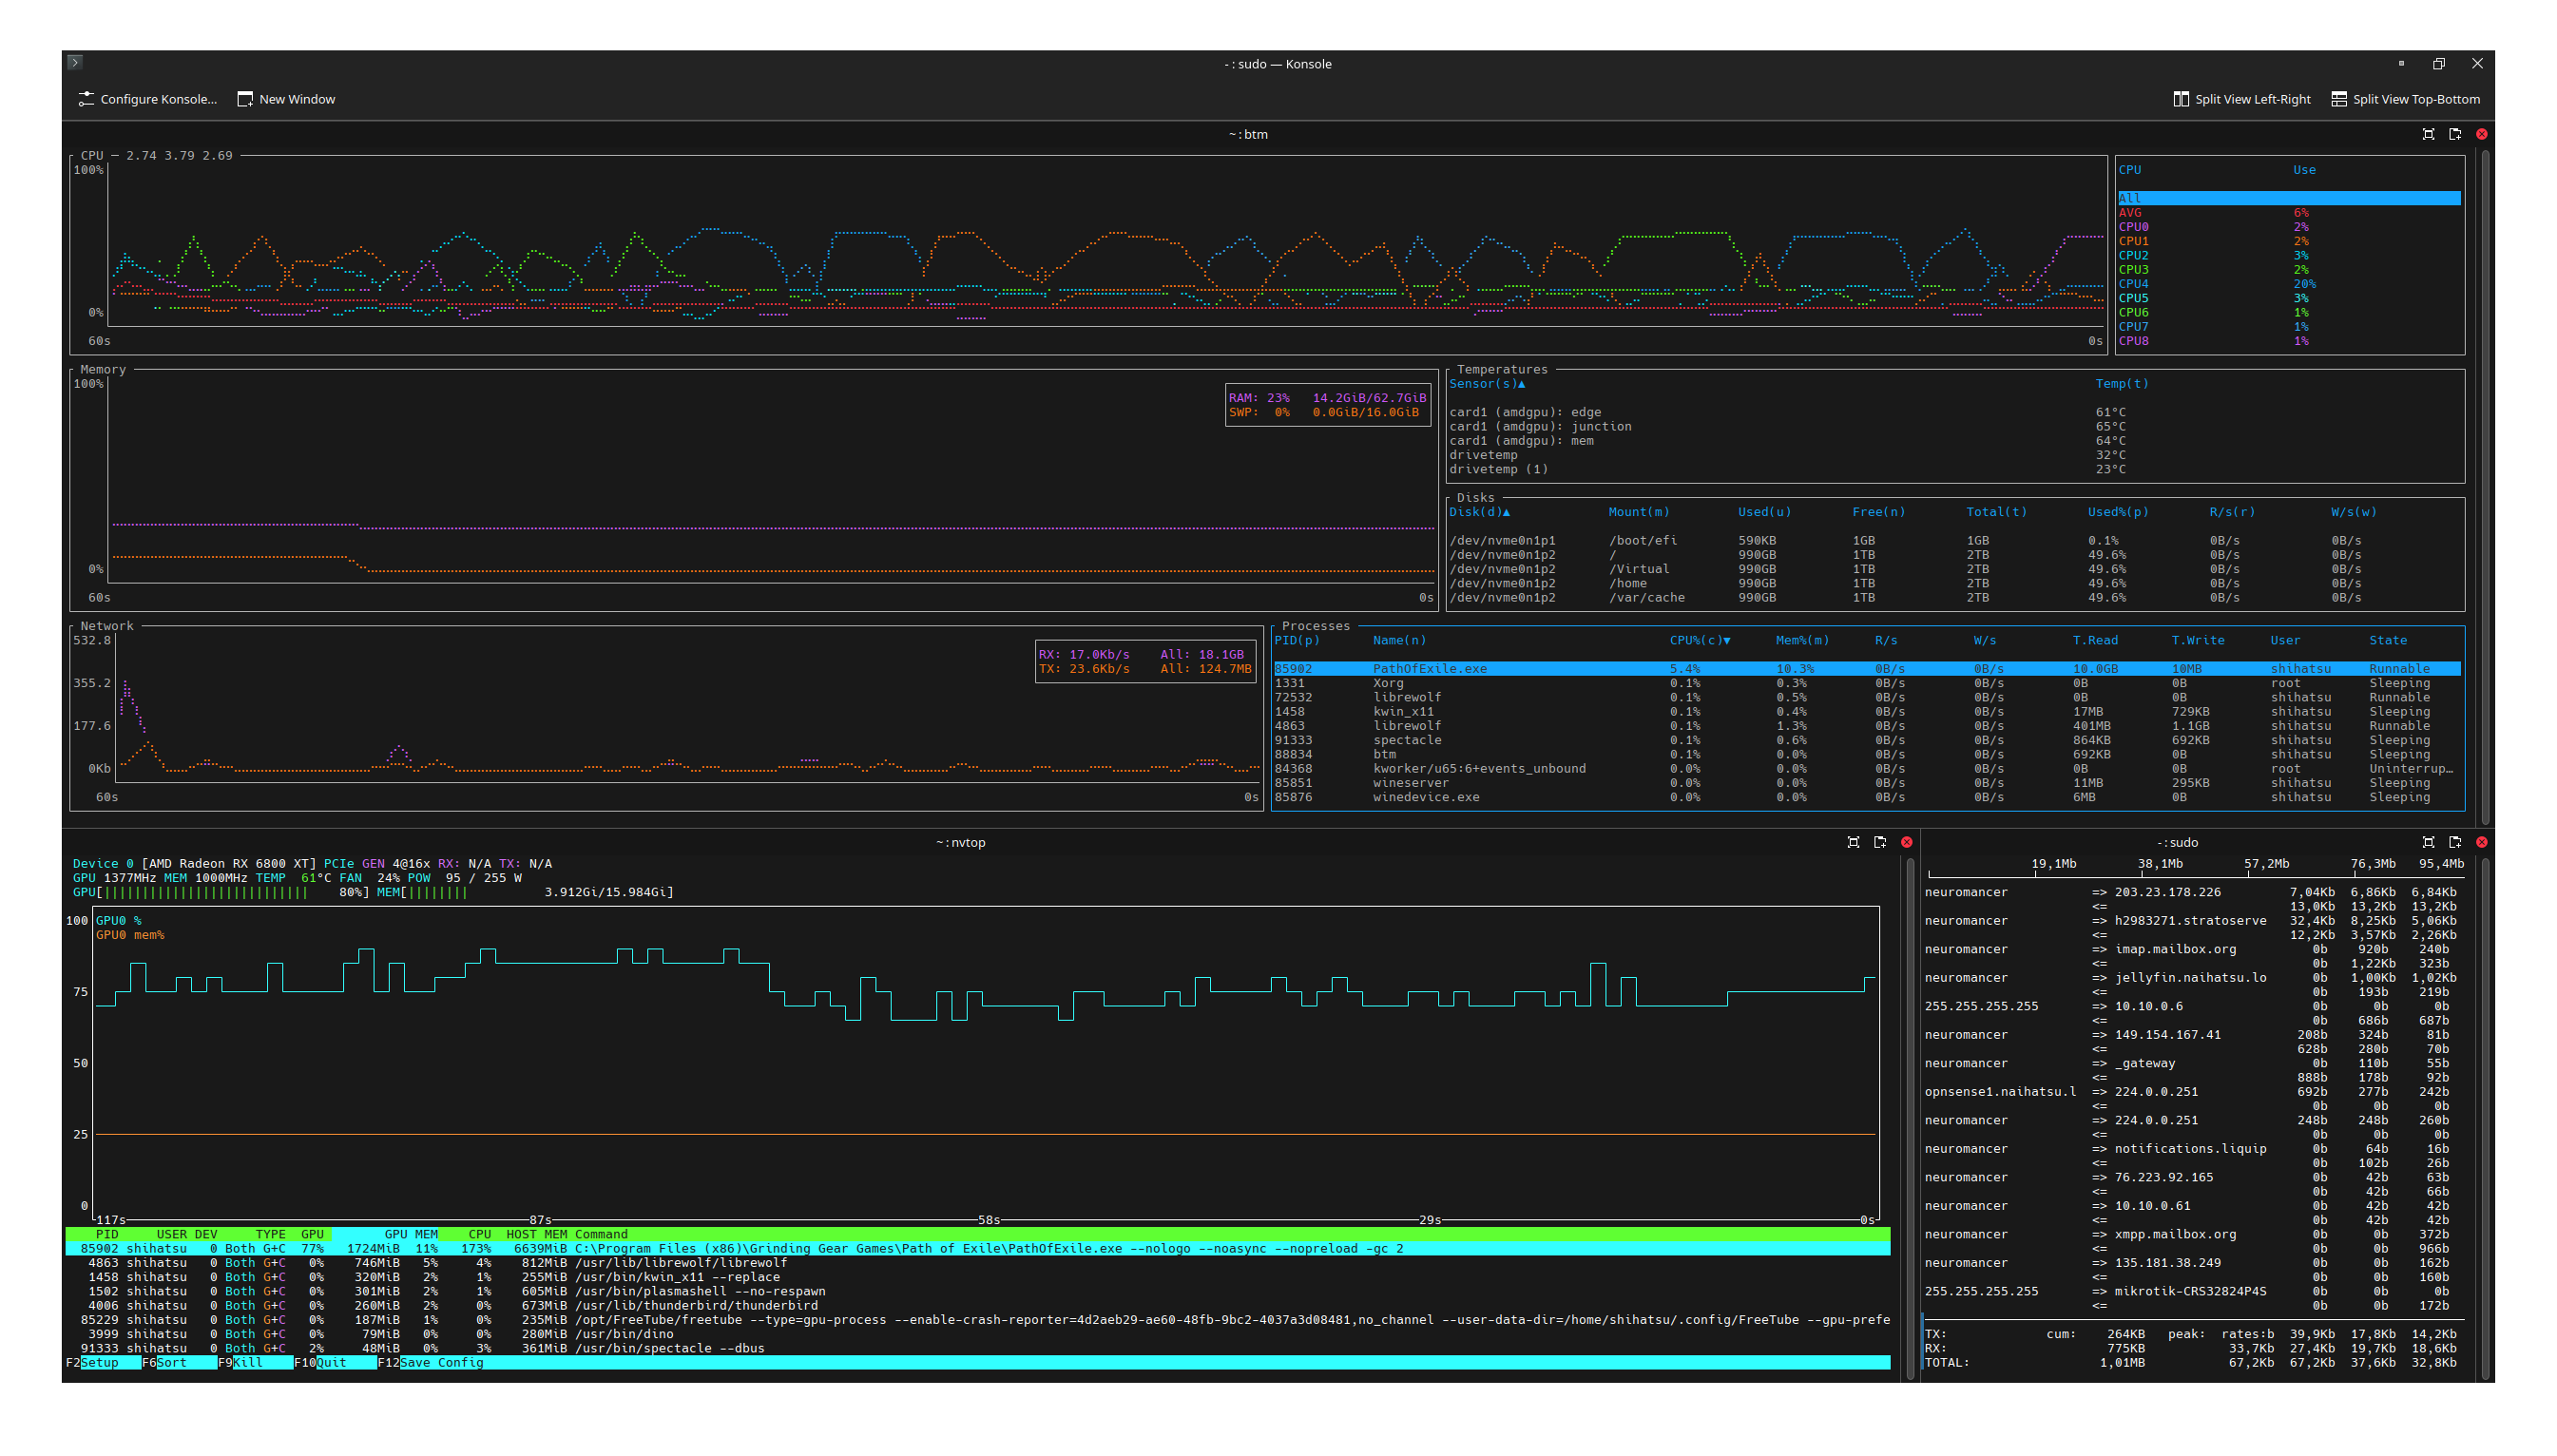Expand the ~:btm pane to fill the window
The height and width of the screenshot is (1456, 2557).
coord(2428,134)
